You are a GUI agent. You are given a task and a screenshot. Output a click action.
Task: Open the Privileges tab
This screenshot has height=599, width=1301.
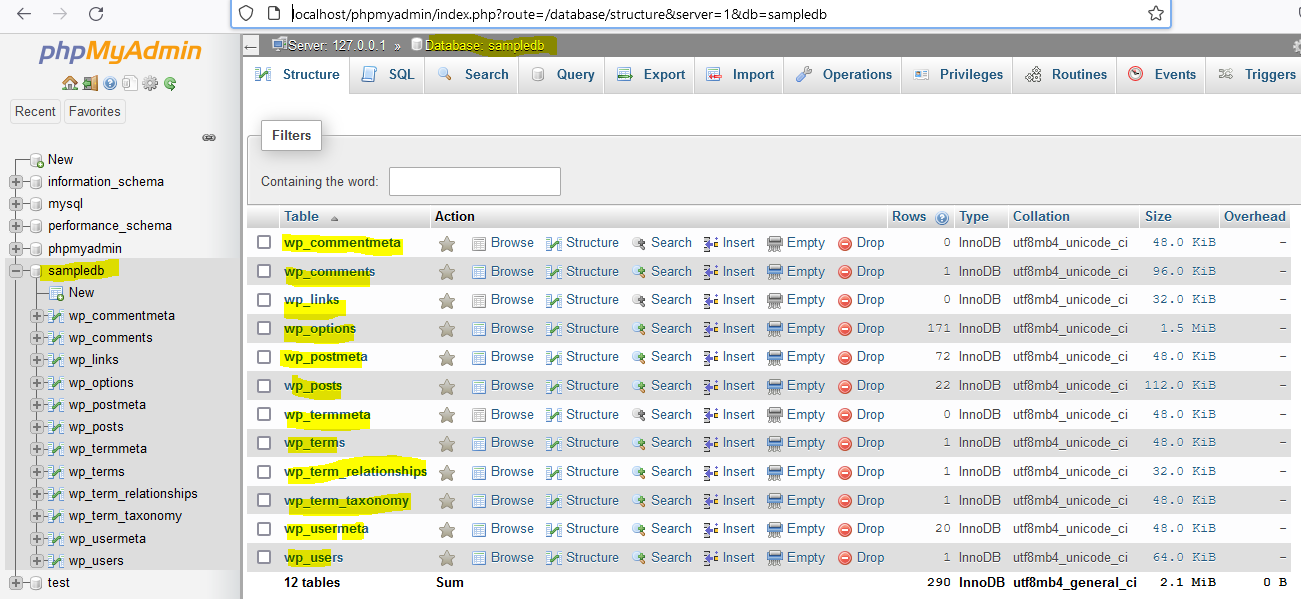coord(957,75)
